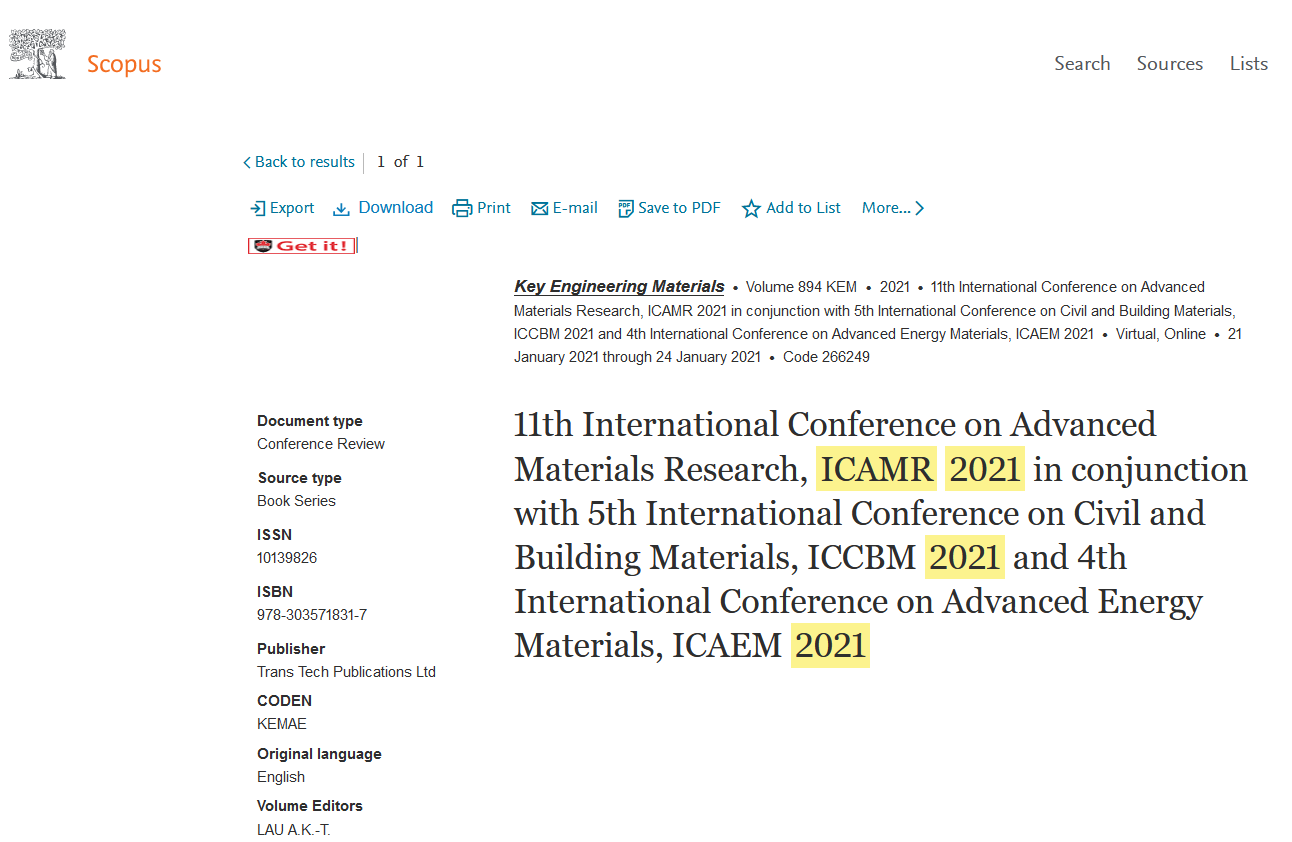Screen dimensions: 1292x842
Task: Open the Key Engineering Materials source link
Action: 619,287
